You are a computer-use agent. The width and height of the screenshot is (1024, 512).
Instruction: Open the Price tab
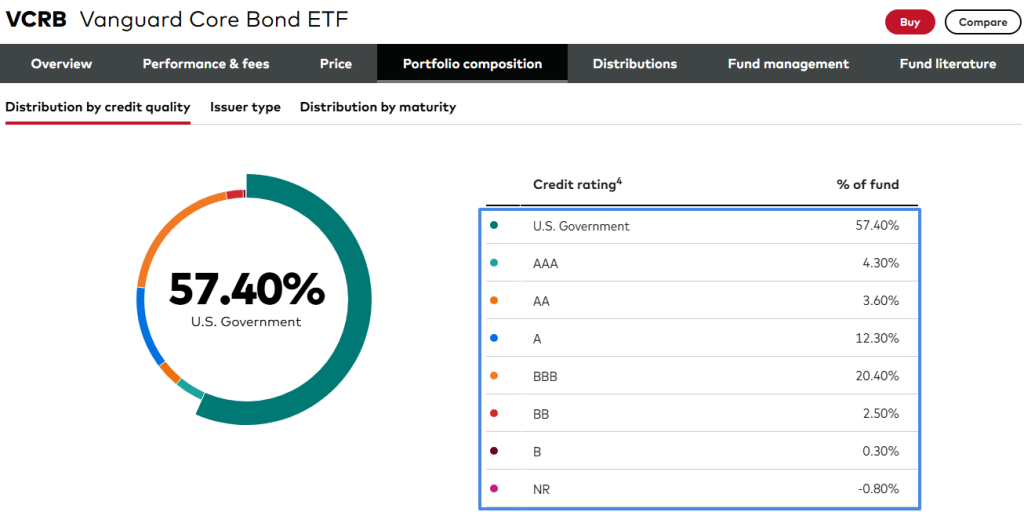click(x=336, y=64)
